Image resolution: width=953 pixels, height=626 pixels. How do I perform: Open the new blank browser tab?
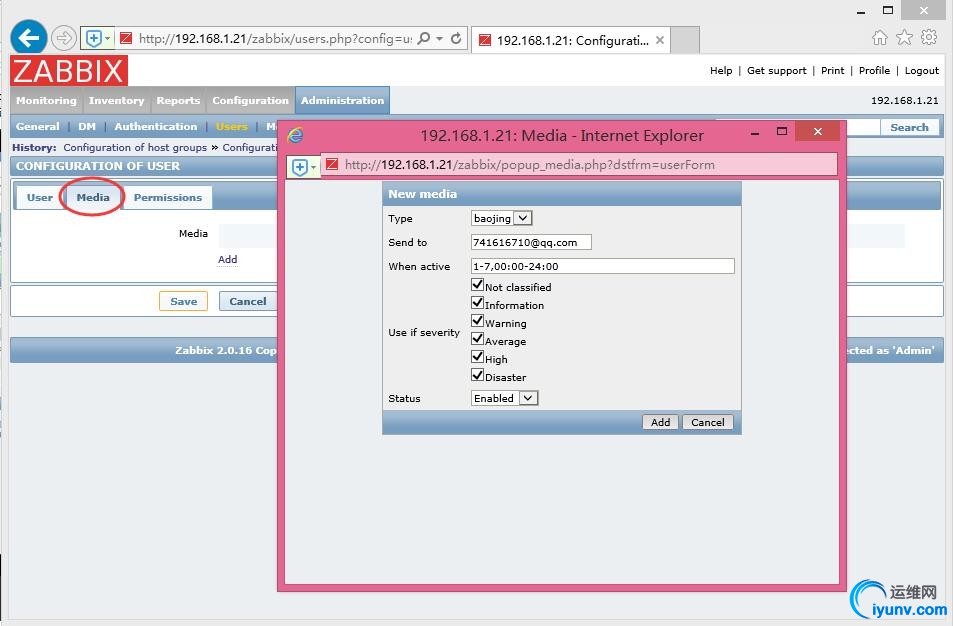click(685, 40)
